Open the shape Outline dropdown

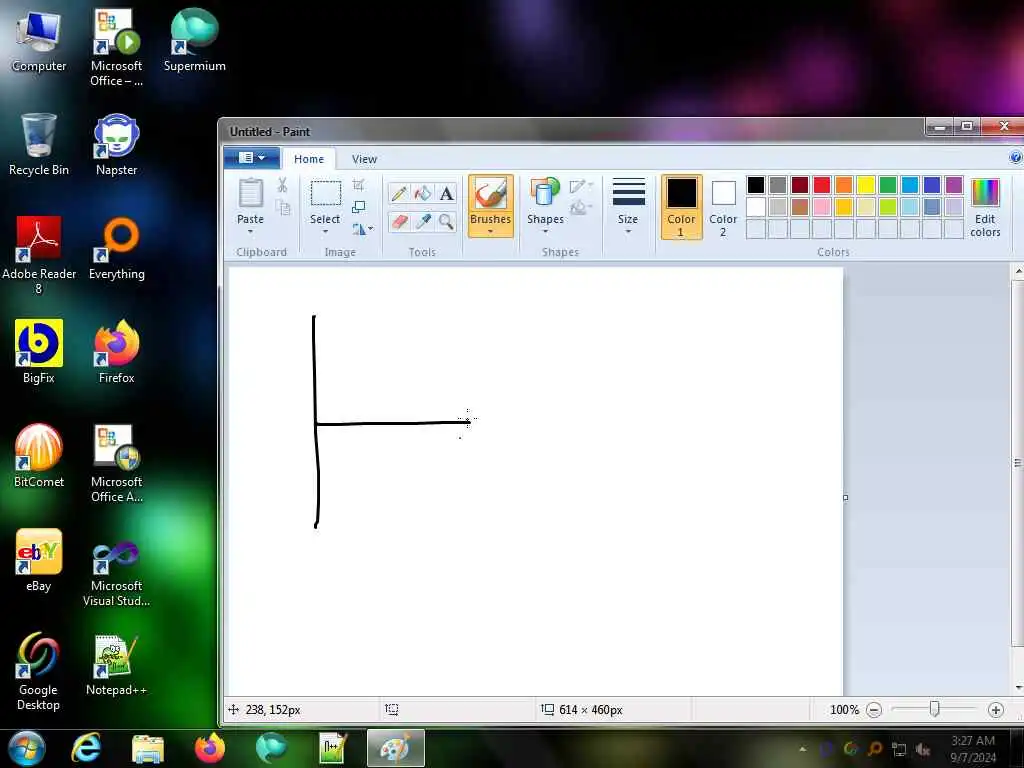tap(581, 187)
